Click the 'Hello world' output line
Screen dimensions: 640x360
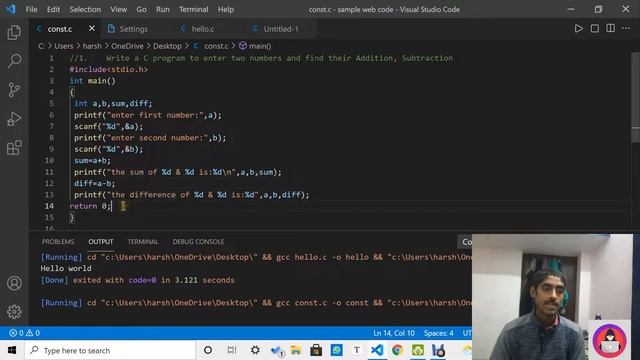click(x=66, y=269)
